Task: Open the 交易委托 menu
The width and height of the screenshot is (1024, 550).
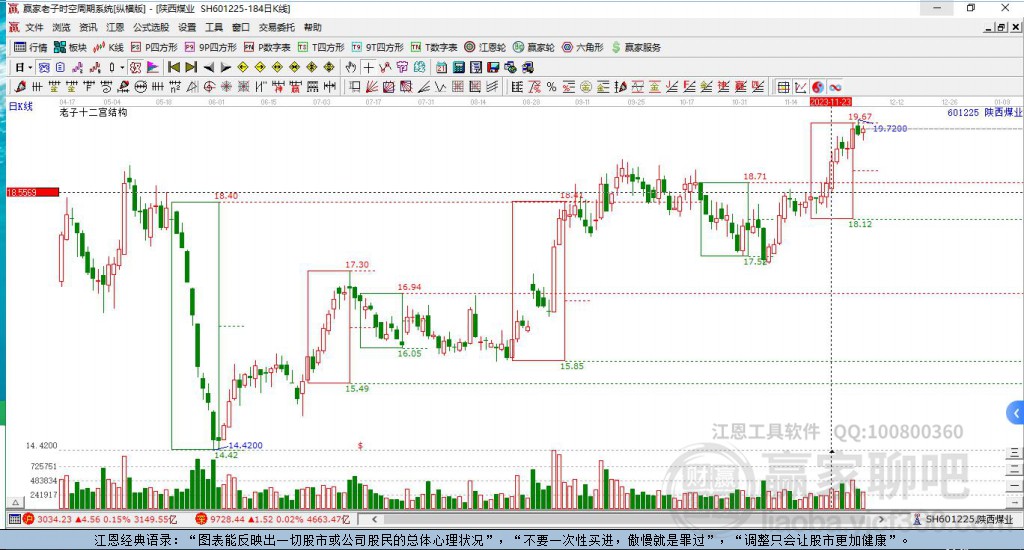Action: coord(276,27)
